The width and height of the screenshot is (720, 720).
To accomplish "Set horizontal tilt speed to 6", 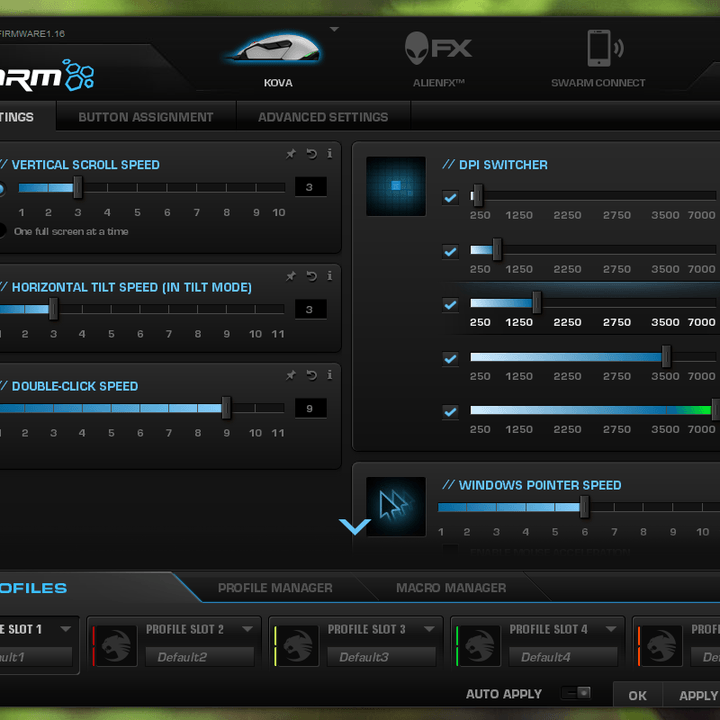I will (140, 309).
